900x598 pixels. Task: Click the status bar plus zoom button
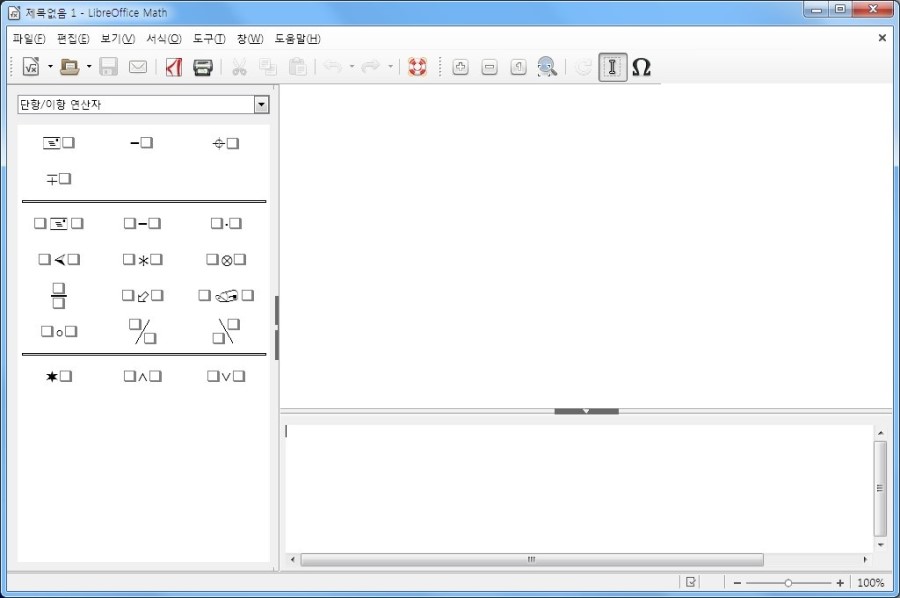tap(840, 583)
